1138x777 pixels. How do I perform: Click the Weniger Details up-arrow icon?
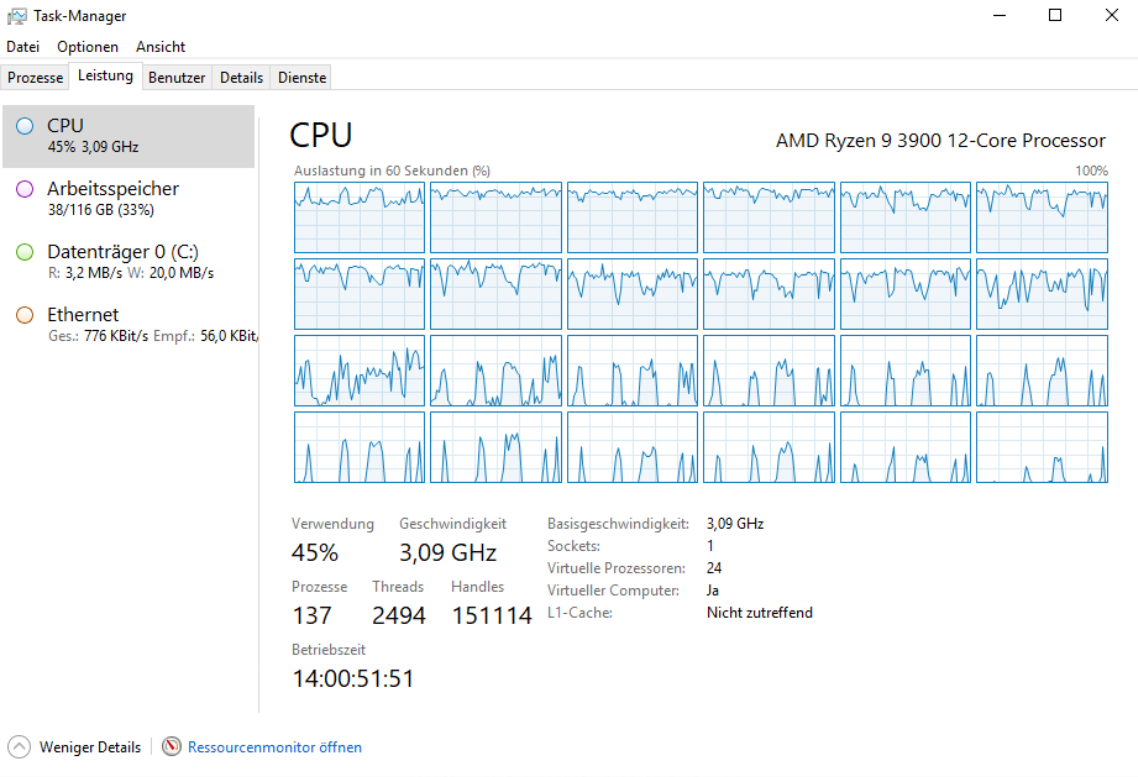19,747
